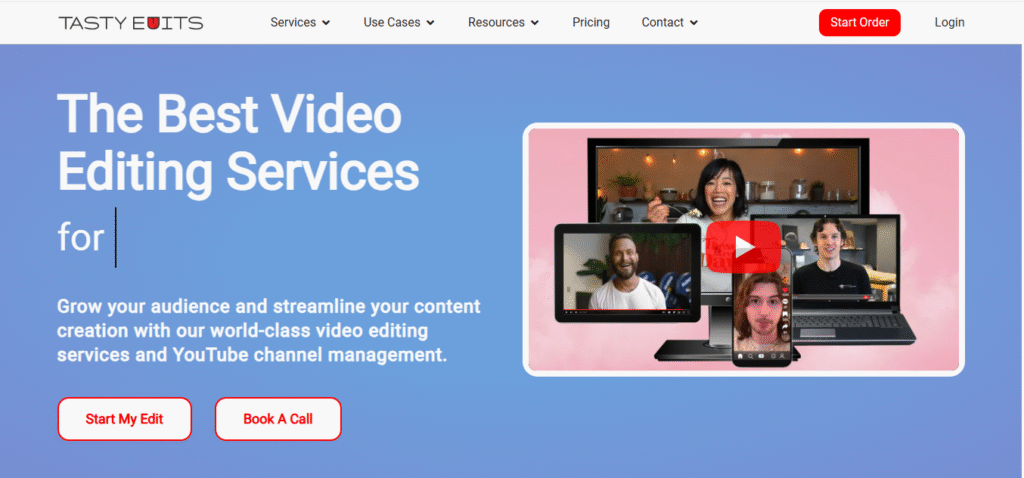Screen dimensions: 1024x478
Task: Expand the Use Cases dropdown chevron
Action: [x=430, y=23]
